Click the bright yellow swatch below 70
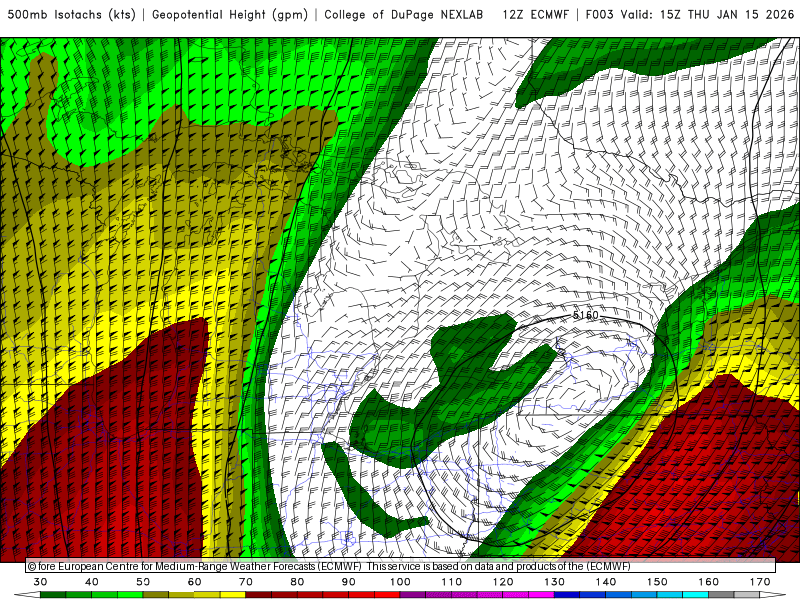Screen dimensions: 800x600 click(x=233, y=595)
